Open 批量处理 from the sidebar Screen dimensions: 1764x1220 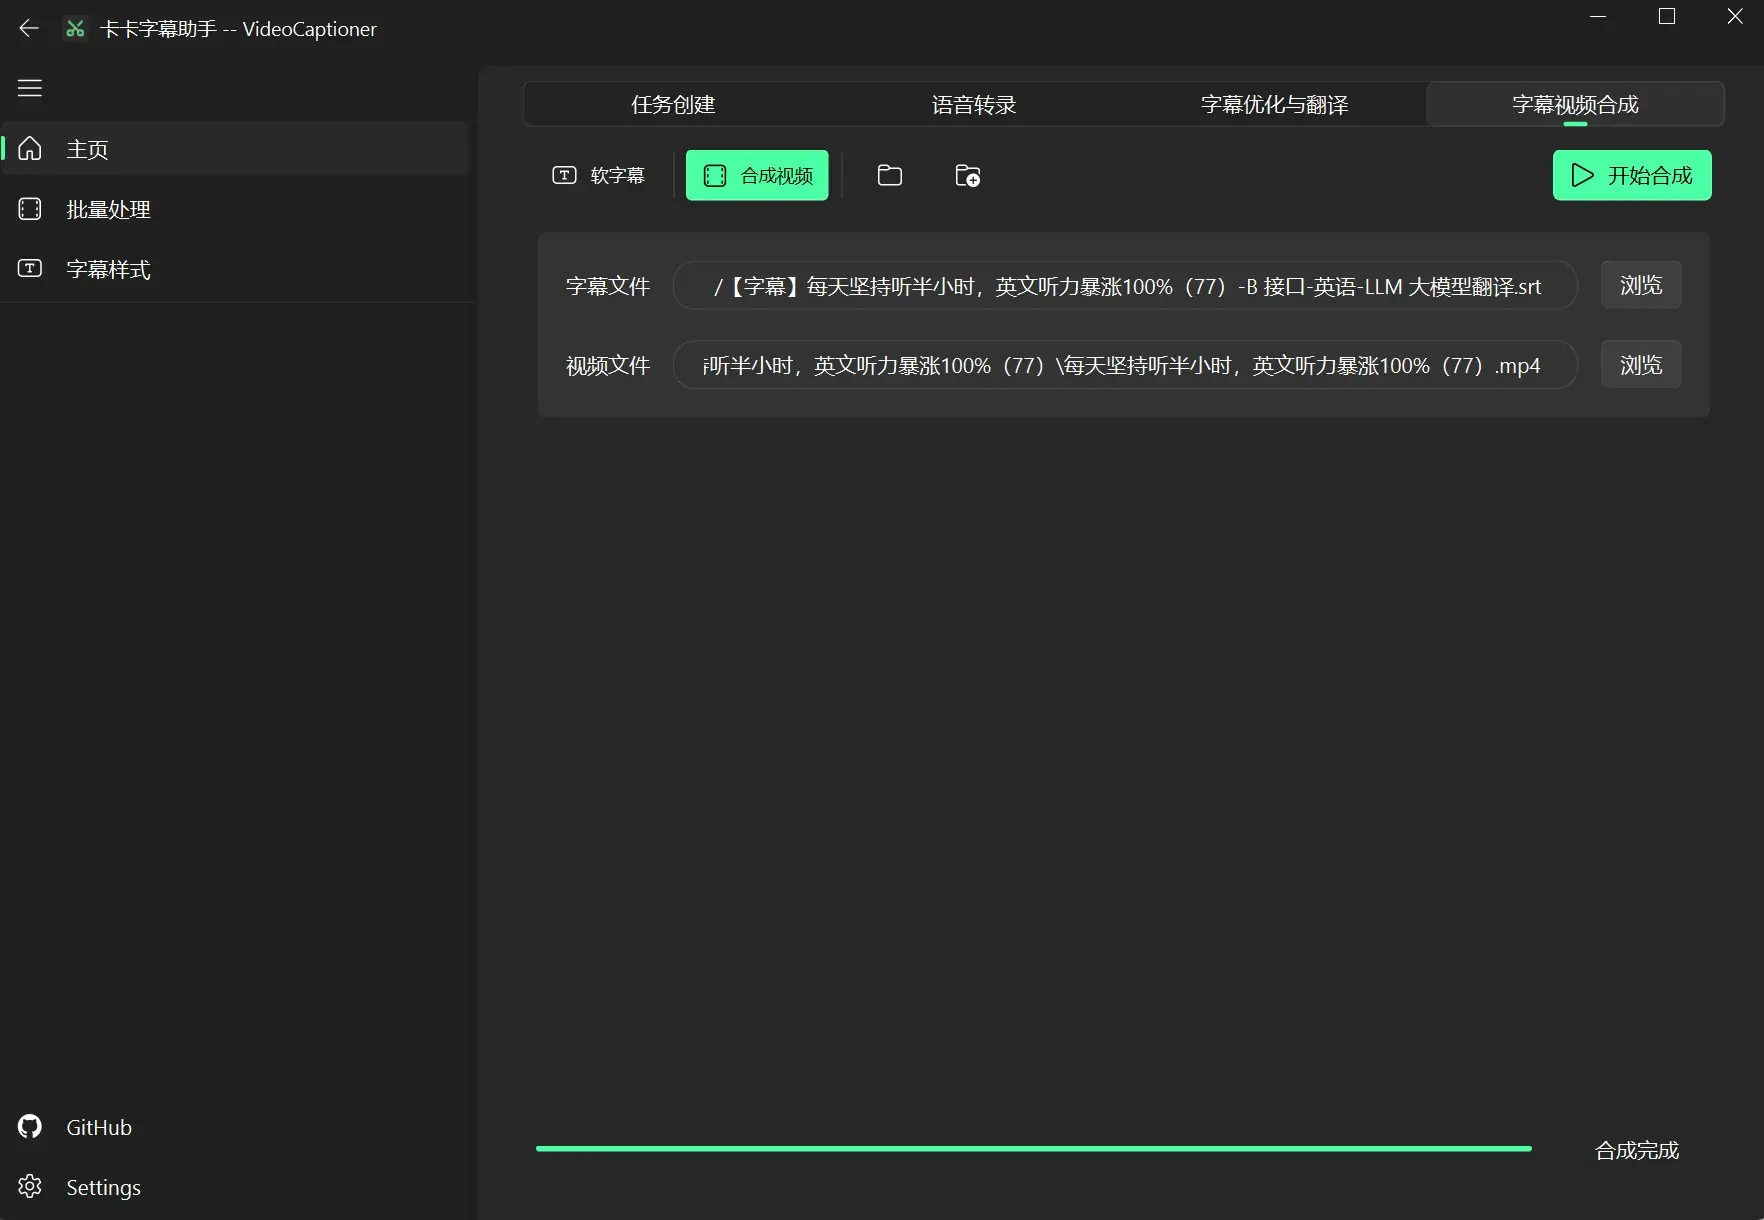coord(106,209)
